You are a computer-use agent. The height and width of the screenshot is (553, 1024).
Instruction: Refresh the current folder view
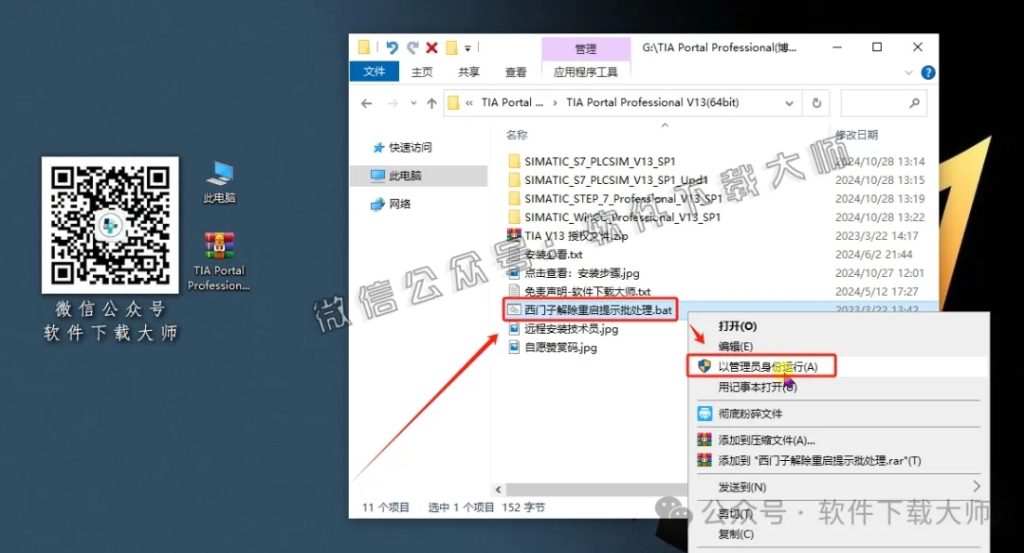pos(816,103)
